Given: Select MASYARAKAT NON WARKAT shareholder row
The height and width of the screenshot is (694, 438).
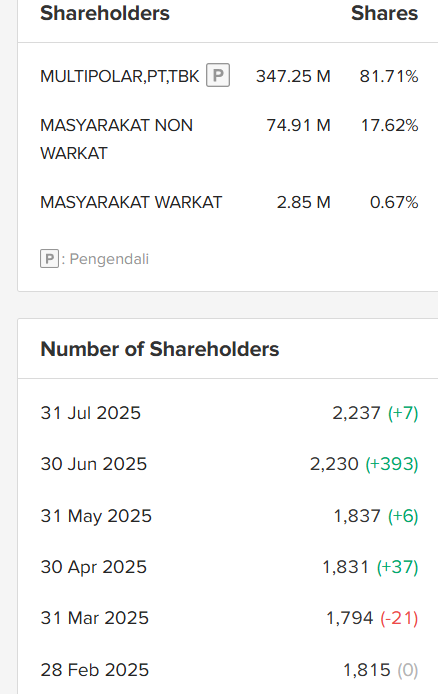Looking at the screenshot, I should pos(229,139).
